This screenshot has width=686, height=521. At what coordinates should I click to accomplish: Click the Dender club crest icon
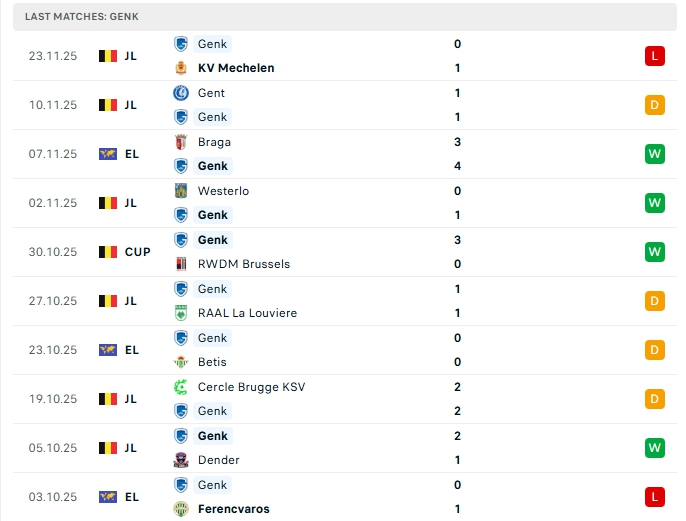tap(181, 460)
